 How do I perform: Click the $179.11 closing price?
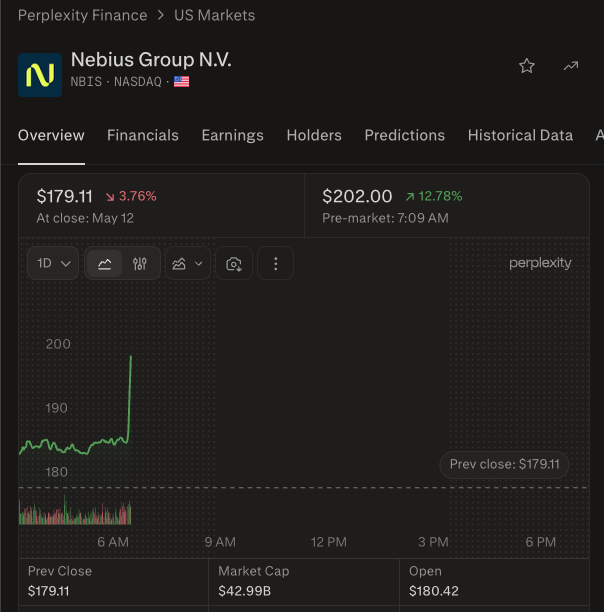[x=64, y=196]
